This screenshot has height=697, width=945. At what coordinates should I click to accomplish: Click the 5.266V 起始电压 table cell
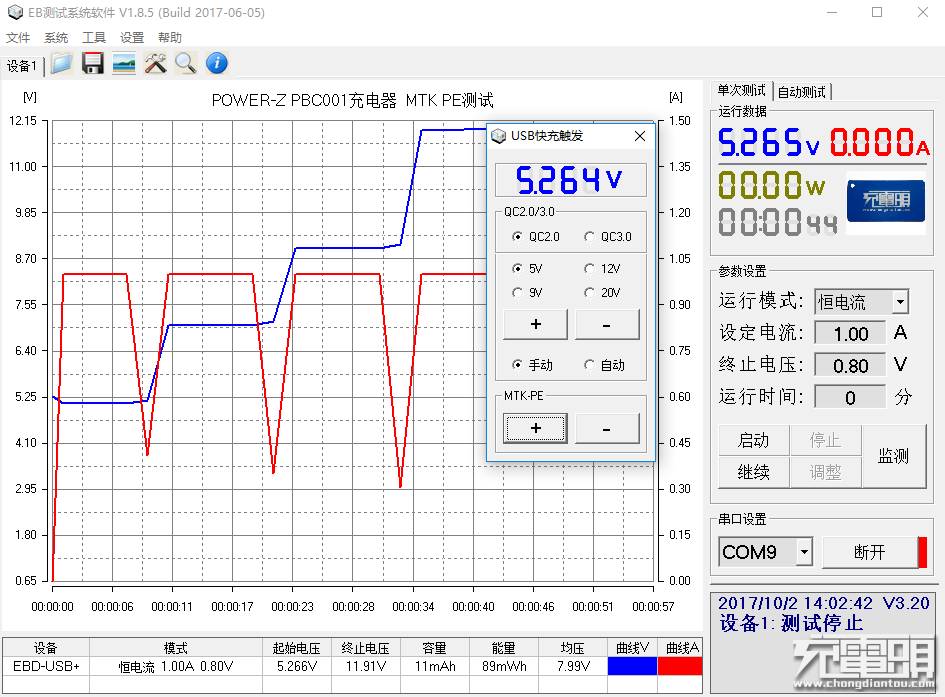click(297, 666)
